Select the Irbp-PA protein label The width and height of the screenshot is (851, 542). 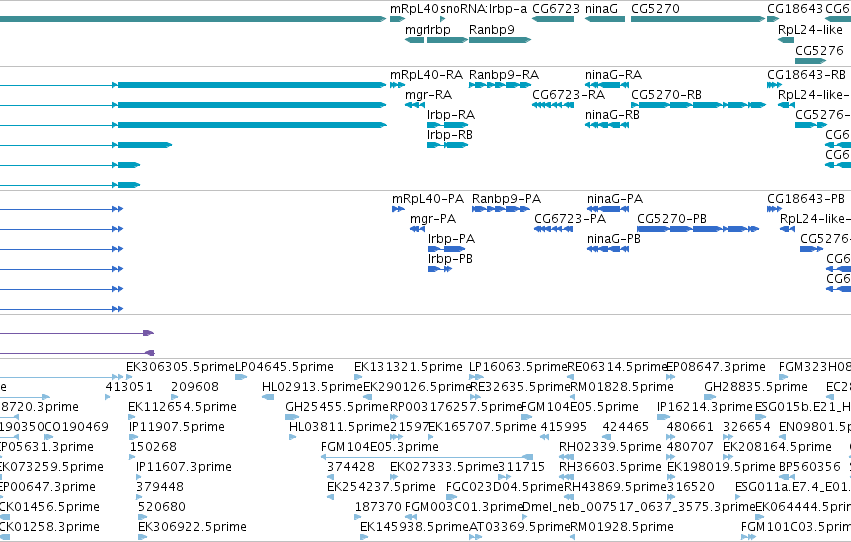click(x=451, y=239)
